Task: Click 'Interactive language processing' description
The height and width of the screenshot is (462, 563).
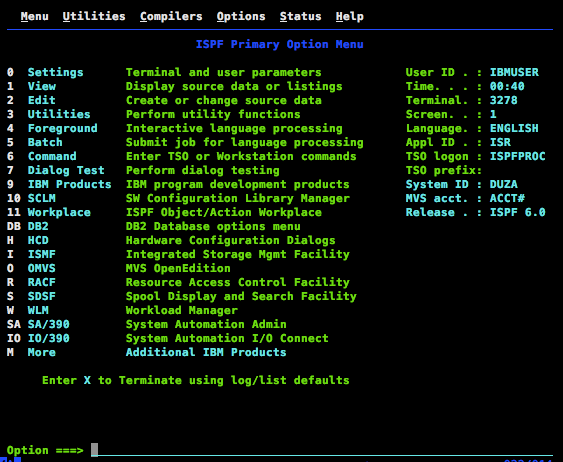Action: (234, 128)
